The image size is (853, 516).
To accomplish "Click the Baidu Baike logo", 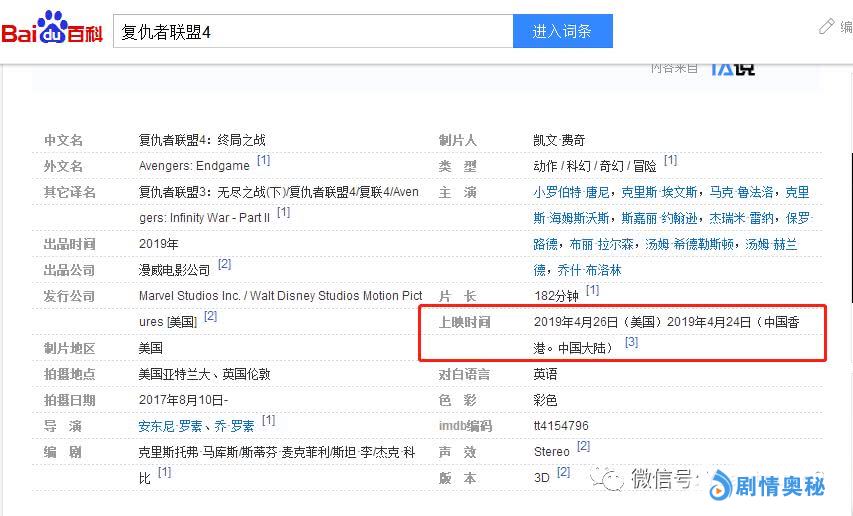I will (x=52, y=30).
